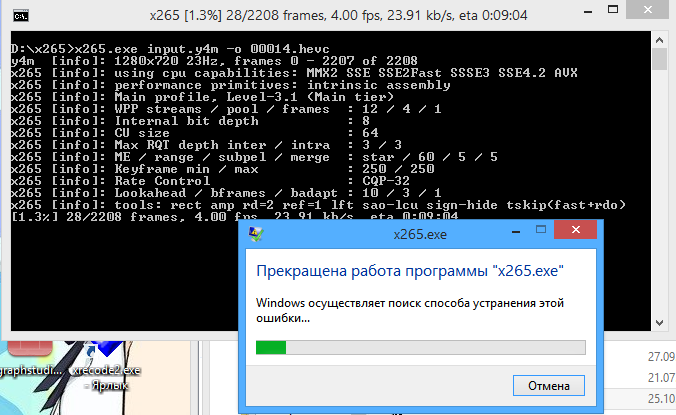The height and width of the screenshot is (415, 676).
Task: Click the console scrollbar up arrow
Action: point(659,40)
